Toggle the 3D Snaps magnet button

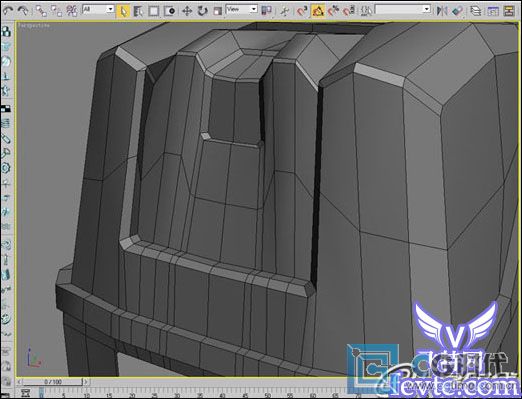tap(302, 11)
